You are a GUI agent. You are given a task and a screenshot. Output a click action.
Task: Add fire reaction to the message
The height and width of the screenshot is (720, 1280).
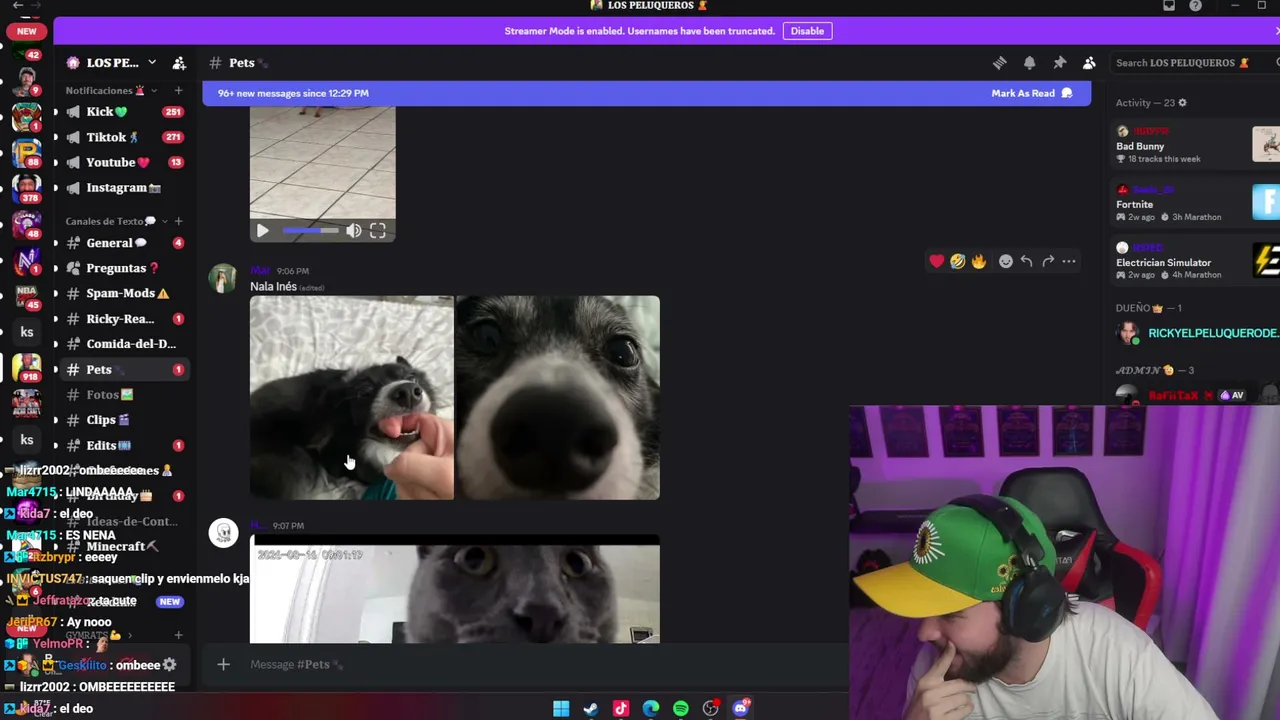[978, 261]
